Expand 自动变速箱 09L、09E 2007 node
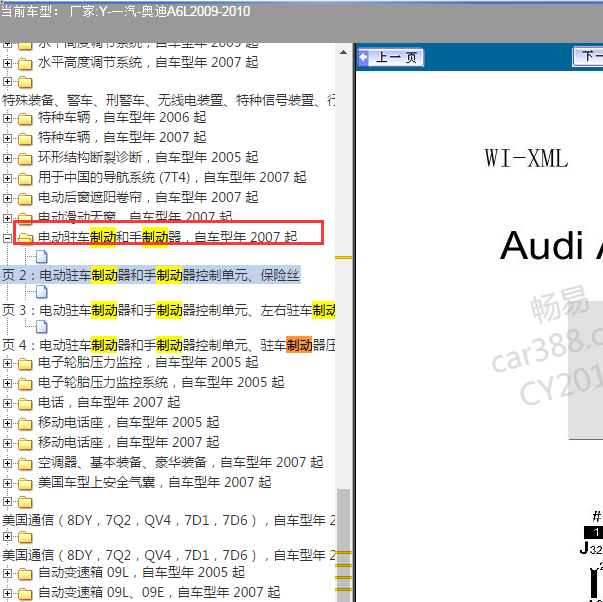603x602 pixels. click(7, 593)
